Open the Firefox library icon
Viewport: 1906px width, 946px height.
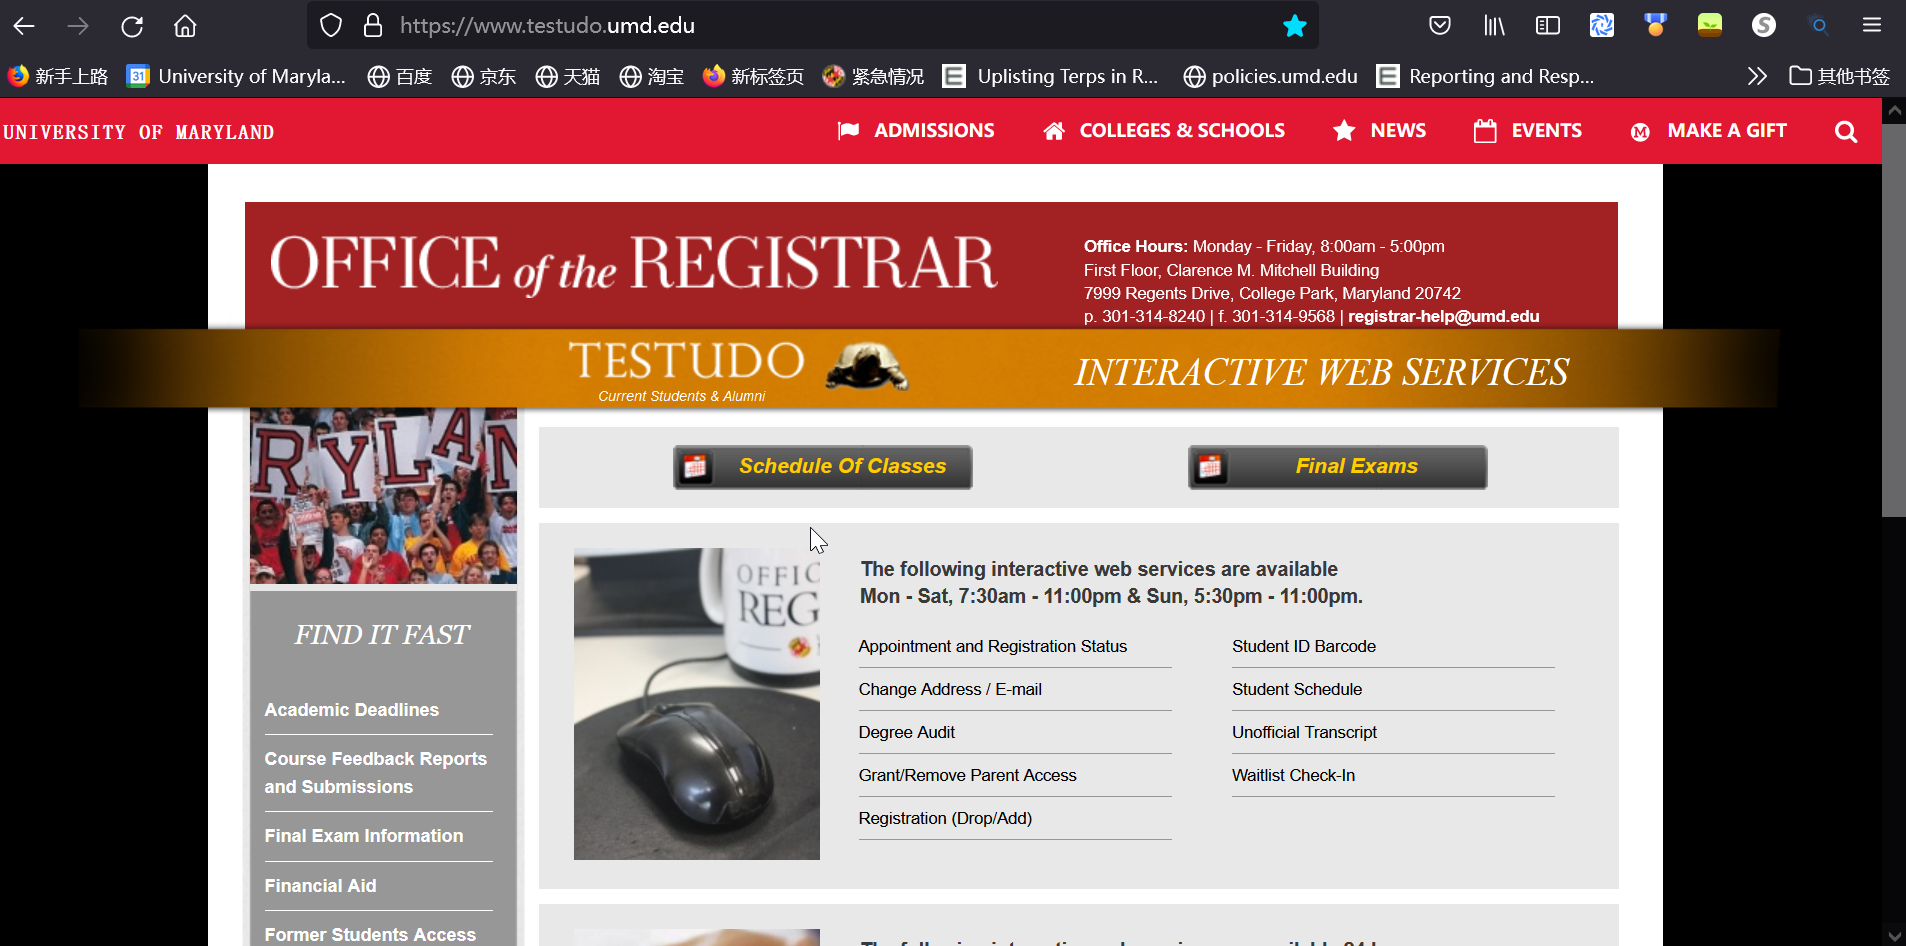click(1494, 26)
